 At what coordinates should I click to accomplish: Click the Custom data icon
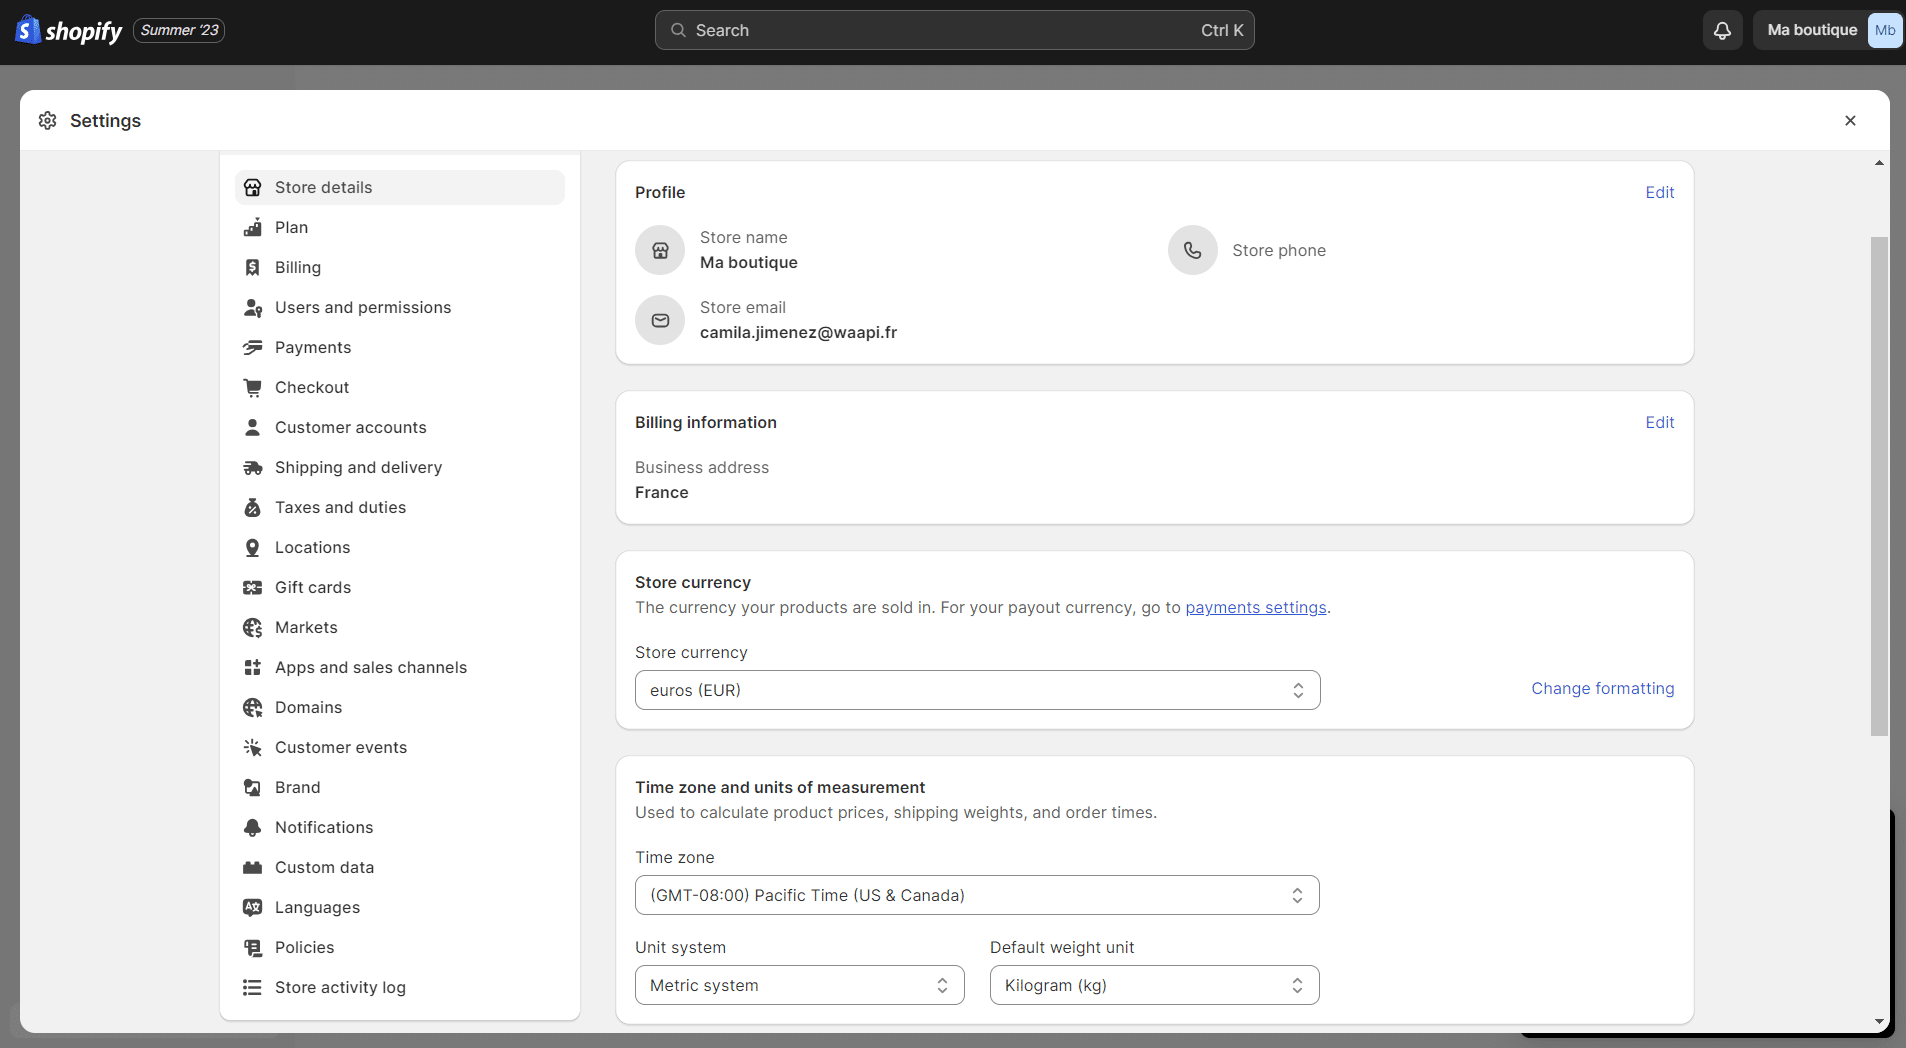[253, 867]
